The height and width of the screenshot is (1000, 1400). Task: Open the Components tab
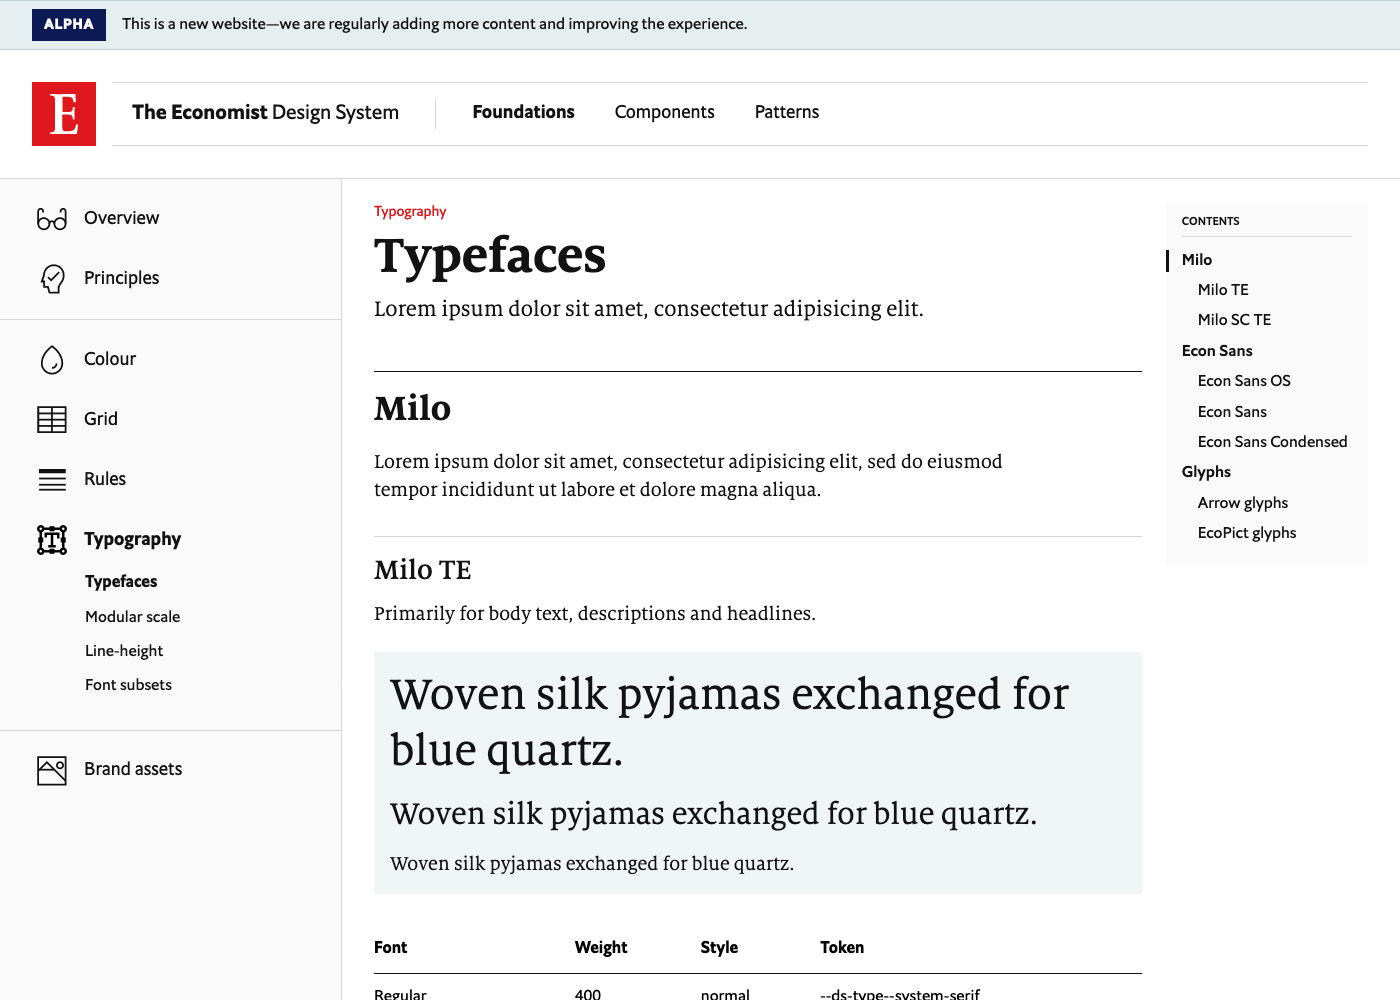coord(664,112)
